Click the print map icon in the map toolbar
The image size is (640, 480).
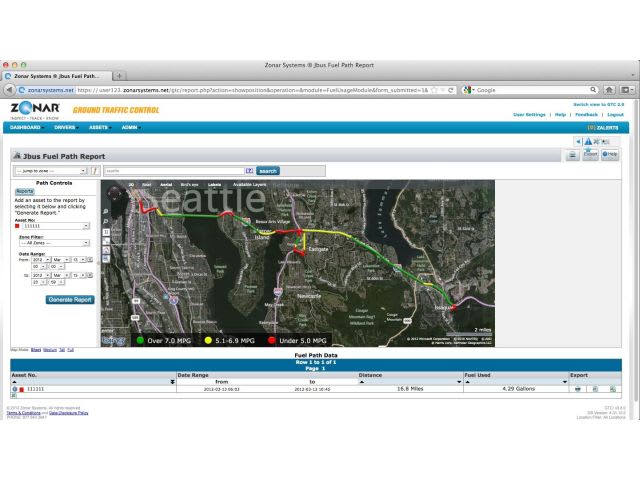tap(106, 259)
